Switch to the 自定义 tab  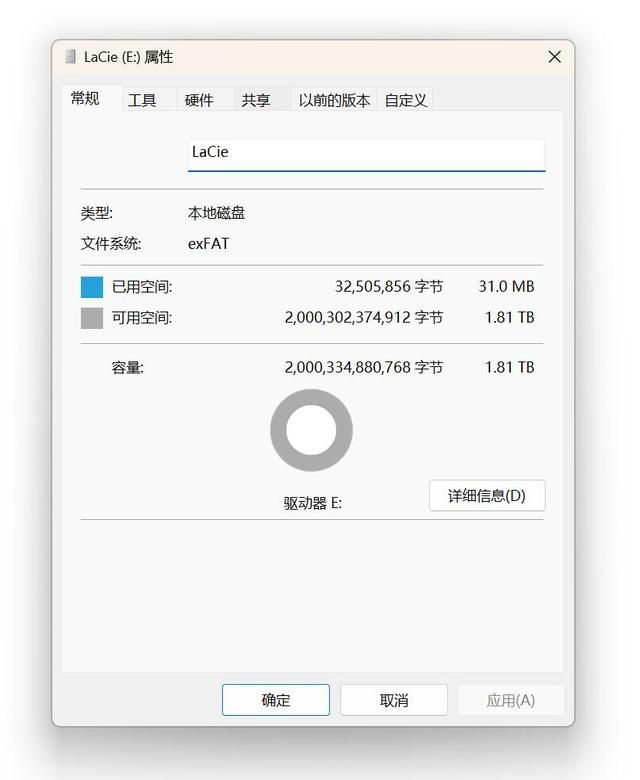pos(406,100)
